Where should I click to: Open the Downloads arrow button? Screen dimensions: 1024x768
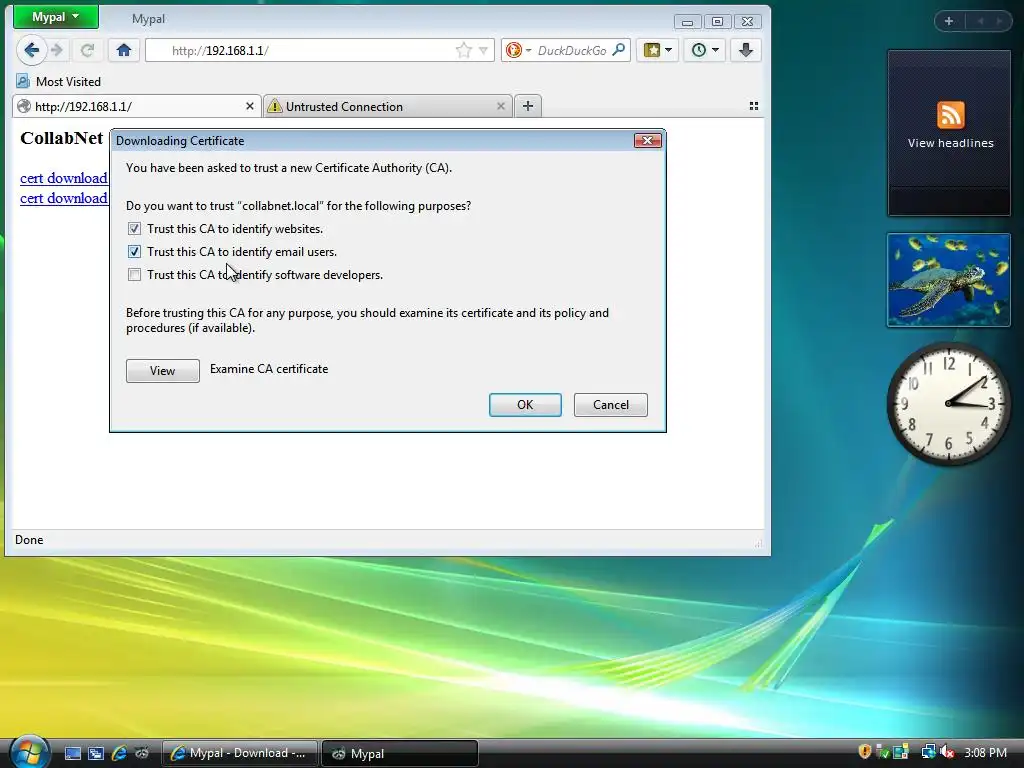point(745,50)
